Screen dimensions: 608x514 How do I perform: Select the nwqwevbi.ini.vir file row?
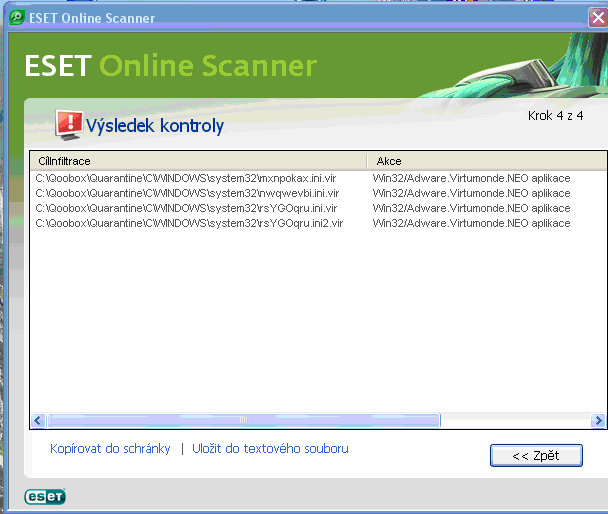pyautogui.click(x=187, y=193)
